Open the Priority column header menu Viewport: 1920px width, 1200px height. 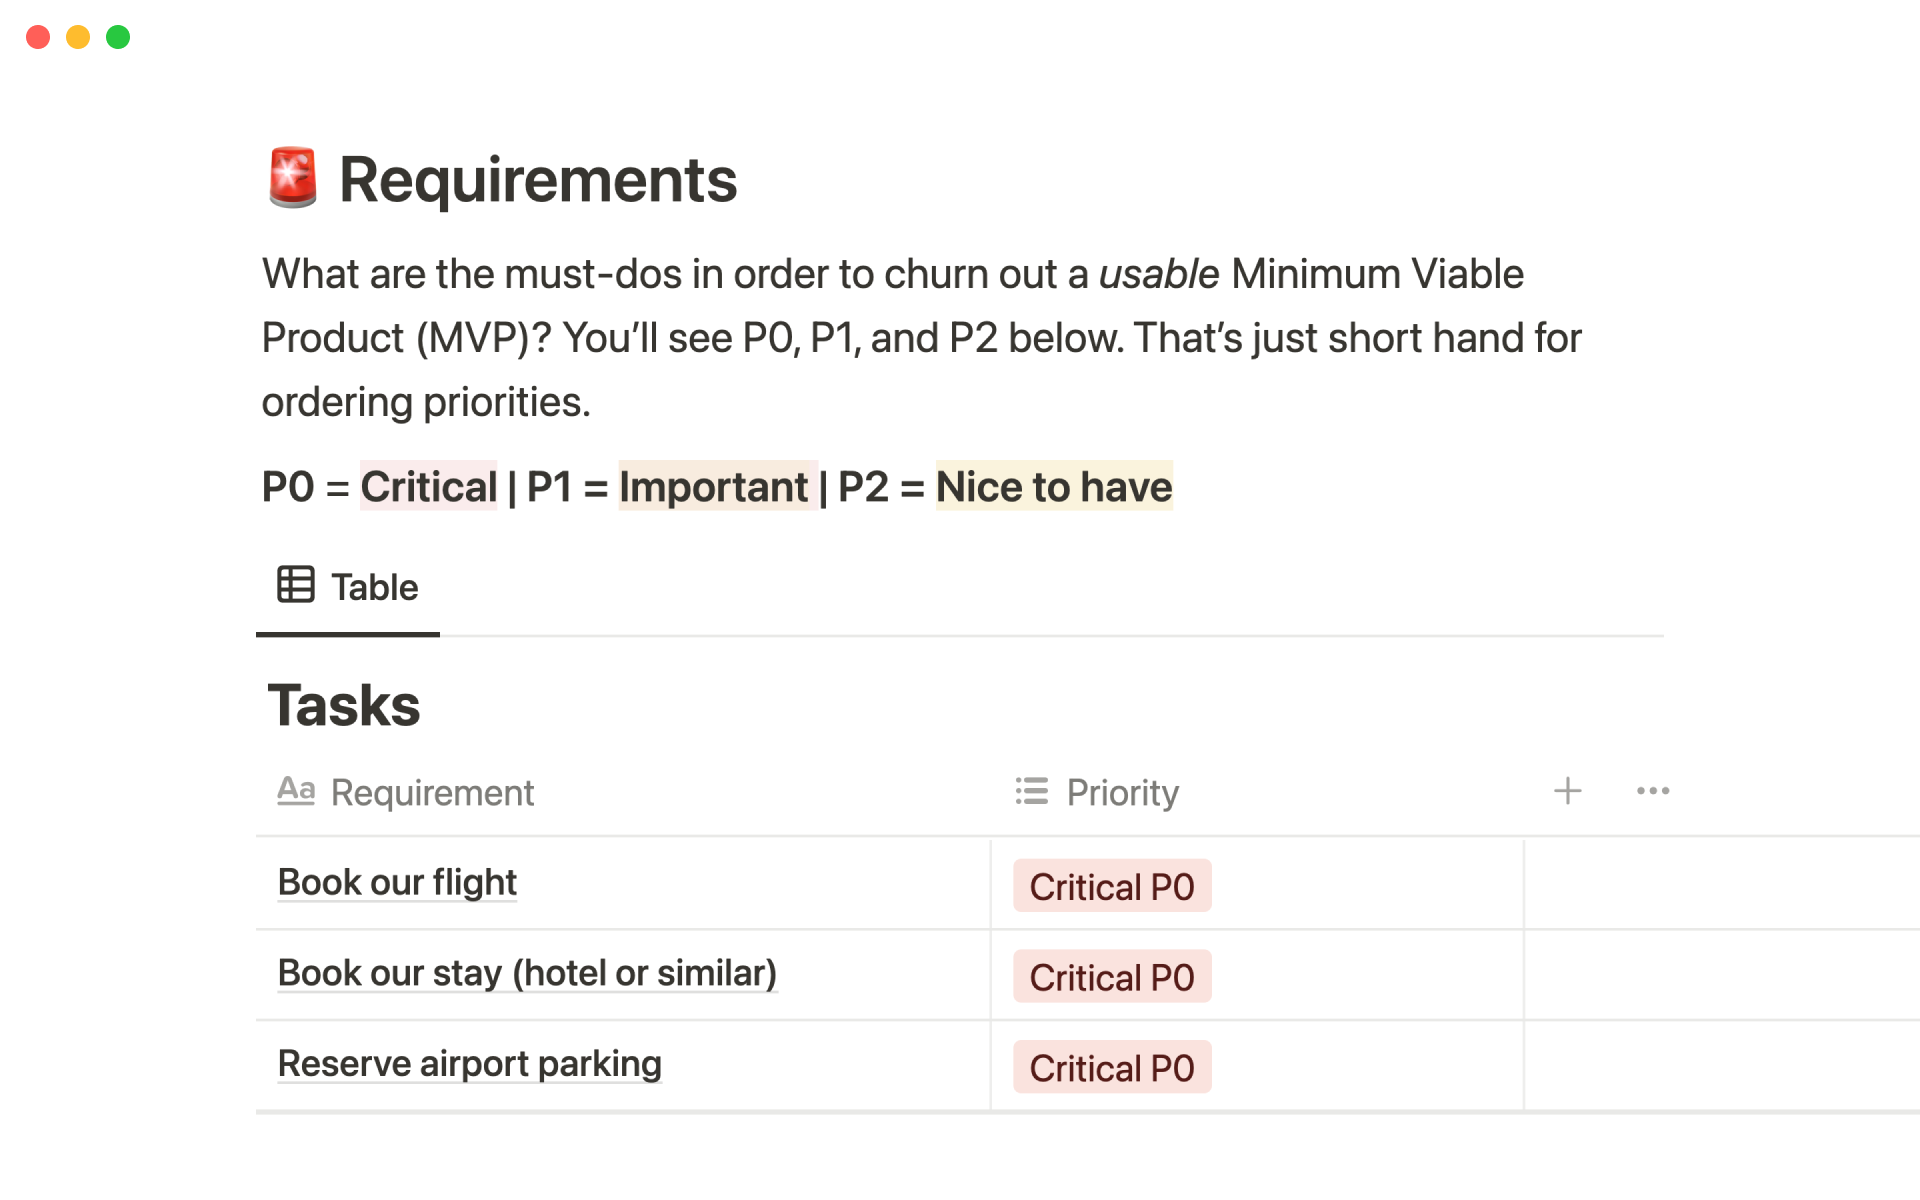coord(1122,793)
